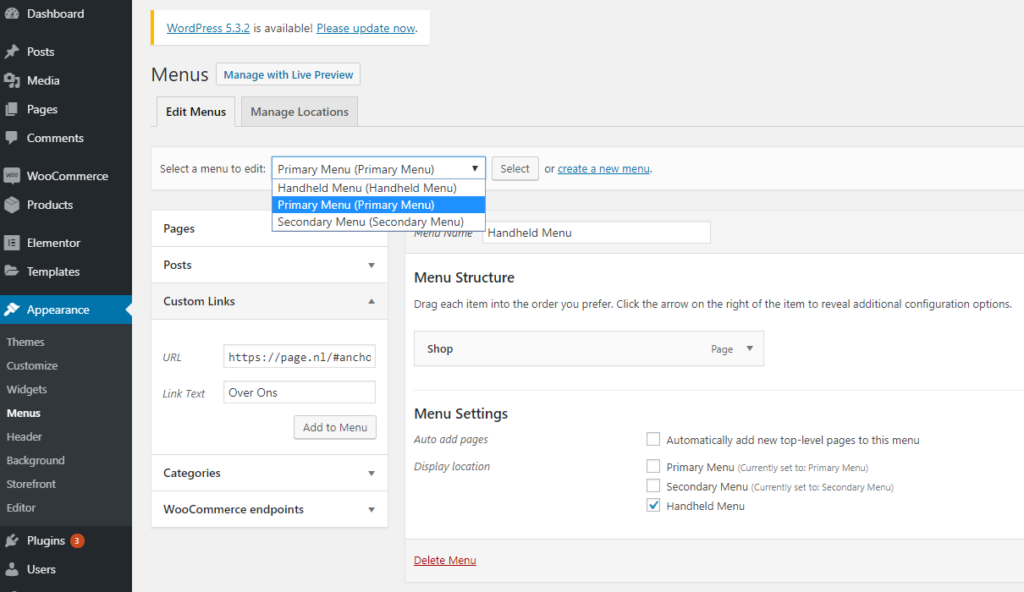
Task: Open Posts in the admin sidebar
Action: click(x=65, y=52)
